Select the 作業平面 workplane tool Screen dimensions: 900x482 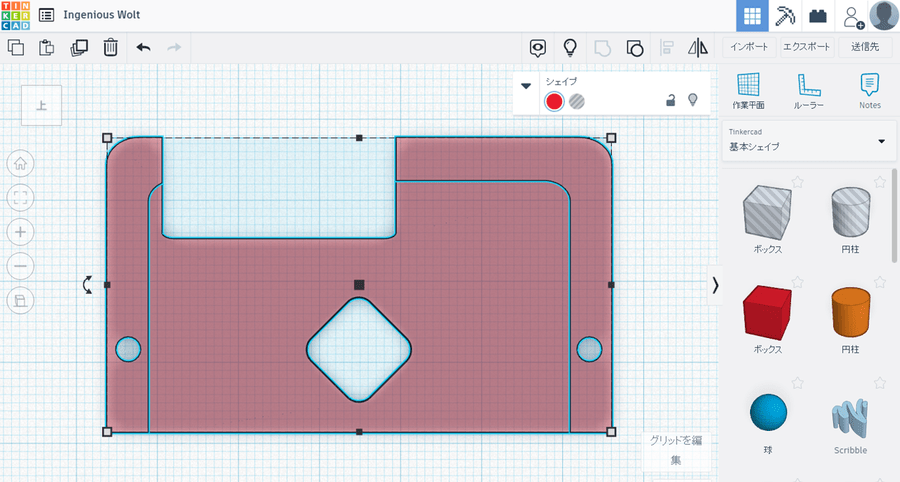[x=748, y=91]
